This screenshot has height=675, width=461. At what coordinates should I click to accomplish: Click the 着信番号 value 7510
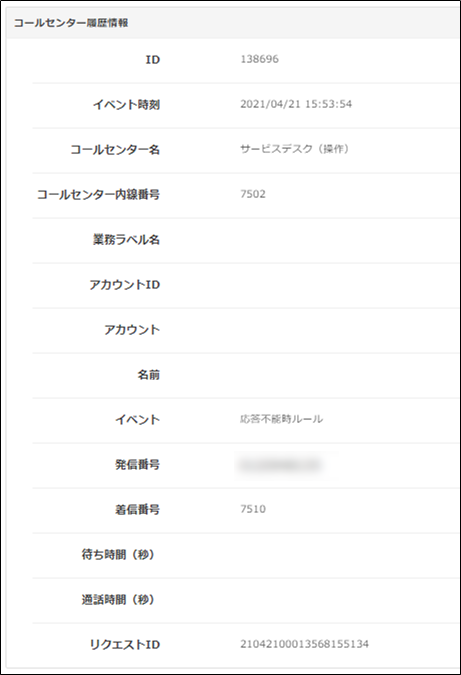[x=253, y=509]
